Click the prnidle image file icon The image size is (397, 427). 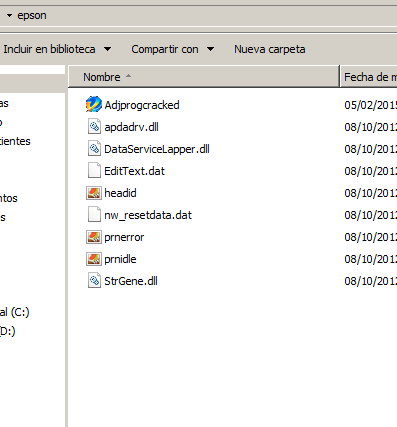click(94, 259)
